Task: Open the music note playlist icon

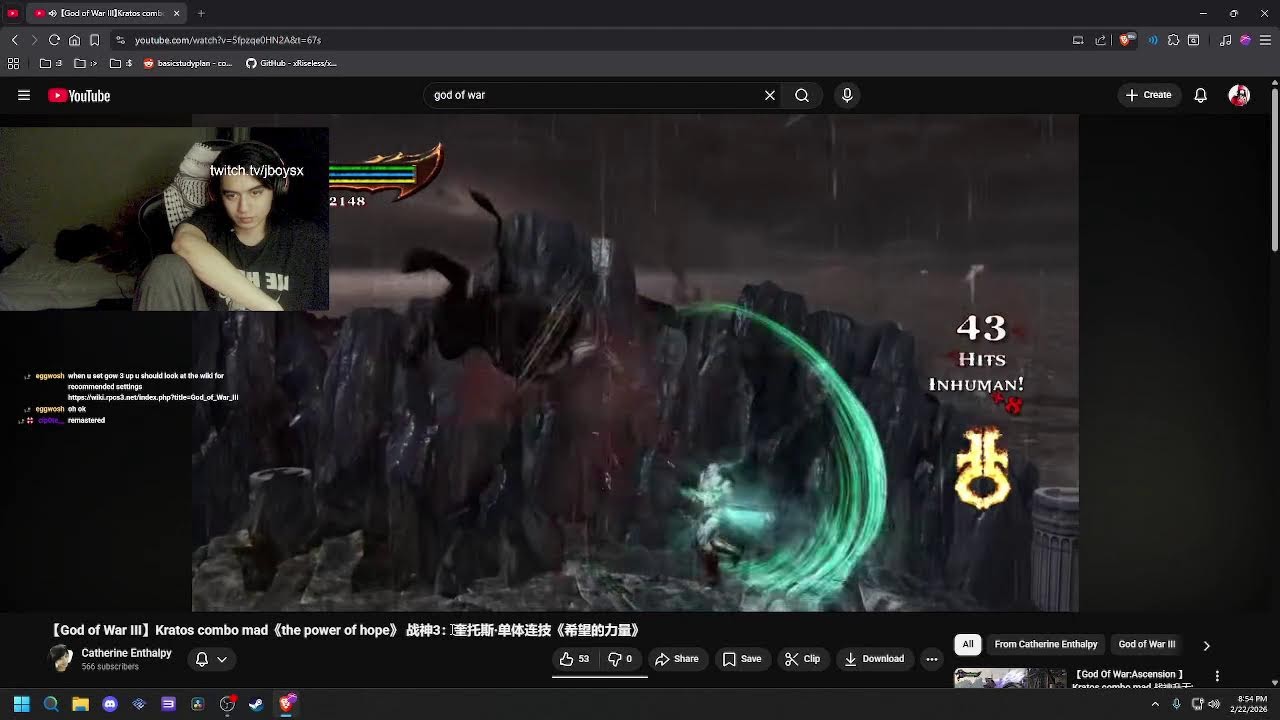Action: coord(1225,40)
